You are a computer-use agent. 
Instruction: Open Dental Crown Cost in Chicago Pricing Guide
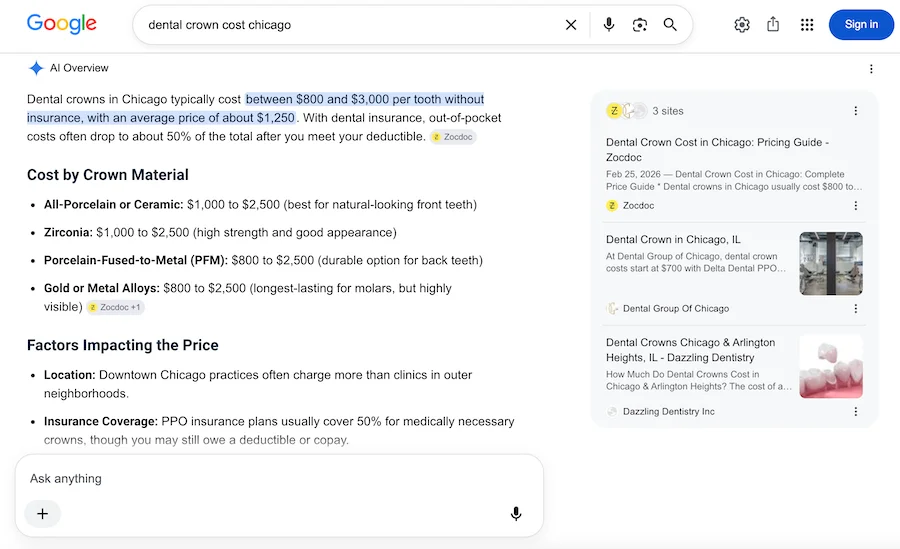(x=717, y=149)
